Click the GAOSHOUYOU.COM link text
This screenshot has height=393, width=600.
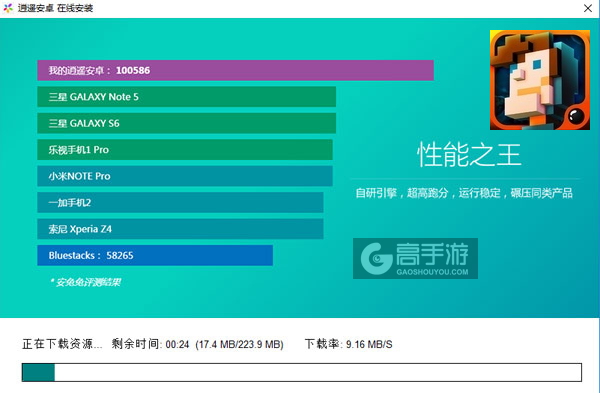coord(432,272)
